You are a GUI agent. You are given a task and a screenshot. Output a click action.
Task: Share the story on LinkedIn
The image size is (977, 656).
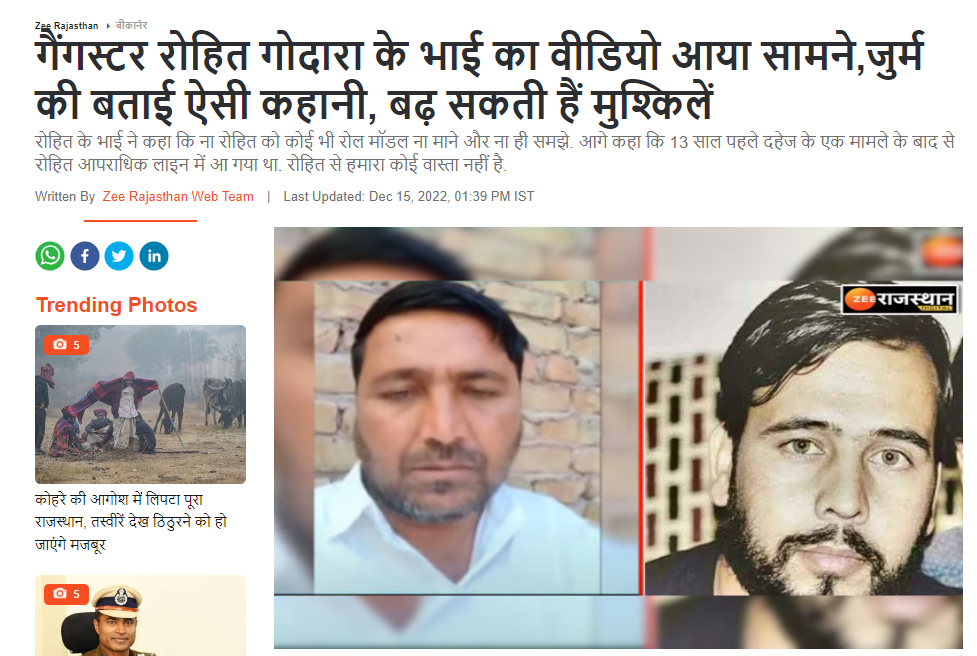[154, 256]
